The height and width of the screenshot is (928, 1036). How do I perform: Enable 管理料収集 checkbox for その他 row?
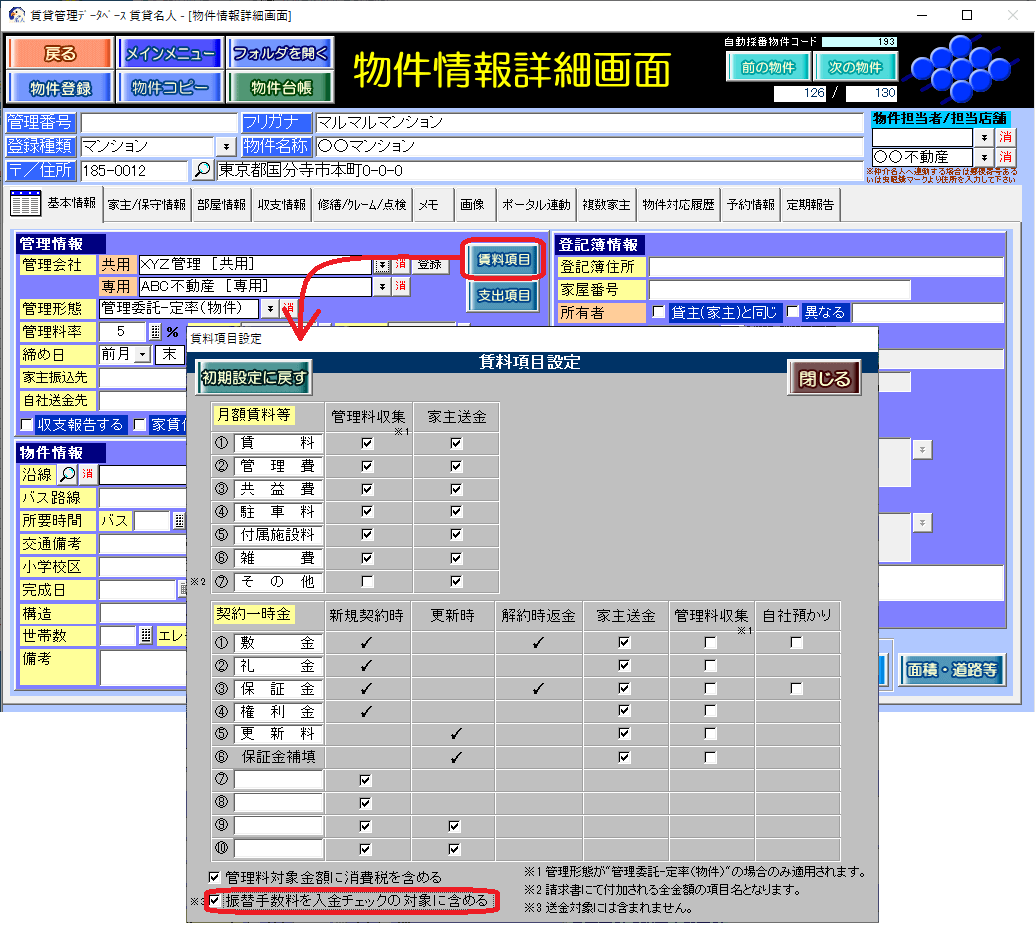point(368,581)
